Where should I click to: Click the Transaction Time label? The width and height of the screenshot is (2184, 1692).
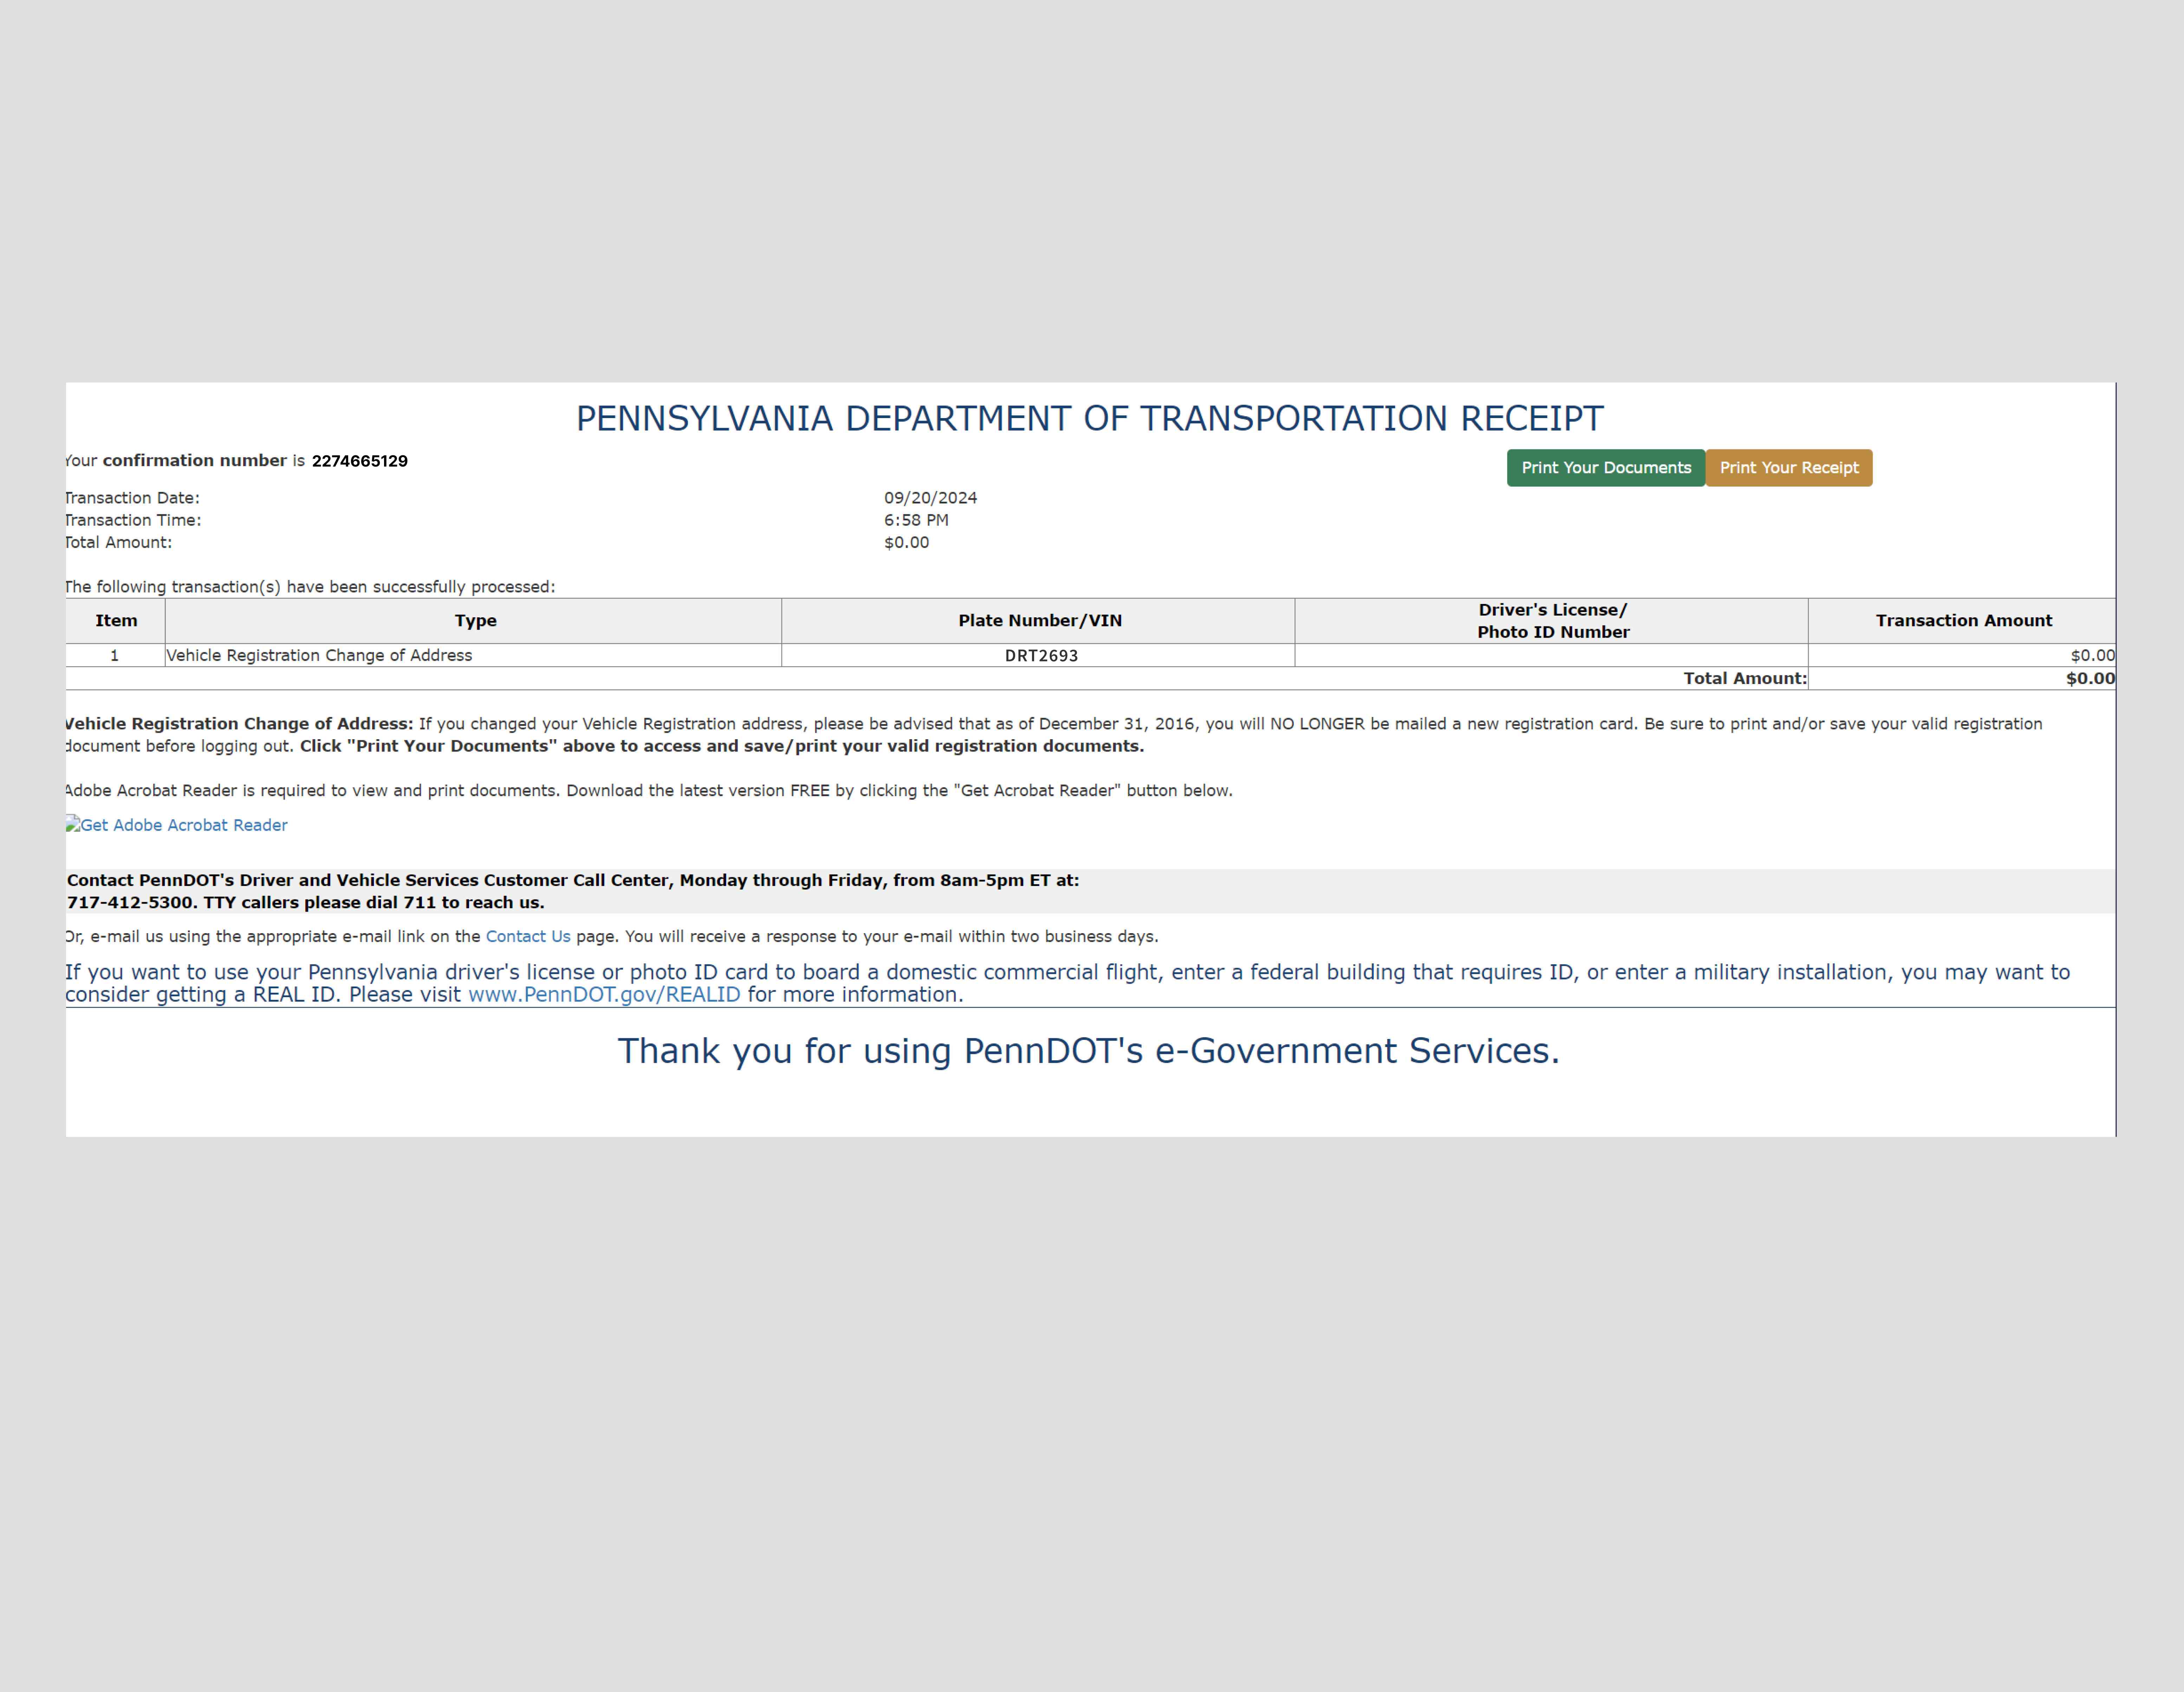click(x=133, y=520)
